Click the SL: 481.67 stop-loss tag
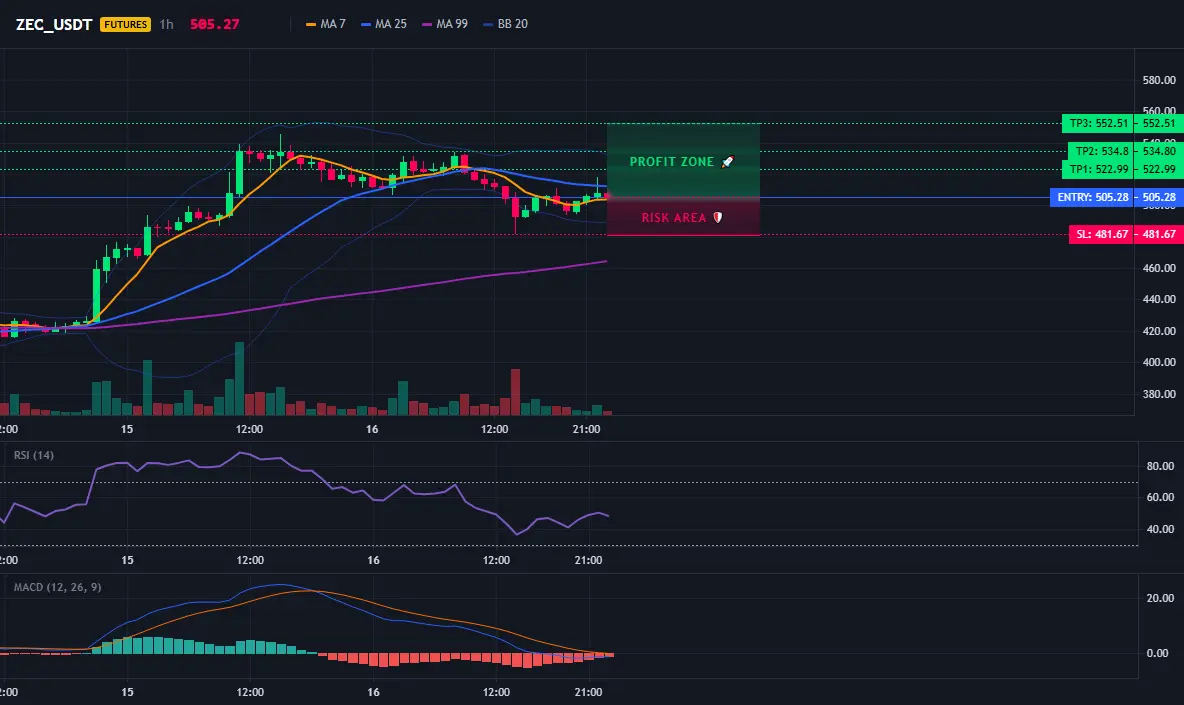The height and width of the screenshot is (705, 1184). coord(1102,234)
